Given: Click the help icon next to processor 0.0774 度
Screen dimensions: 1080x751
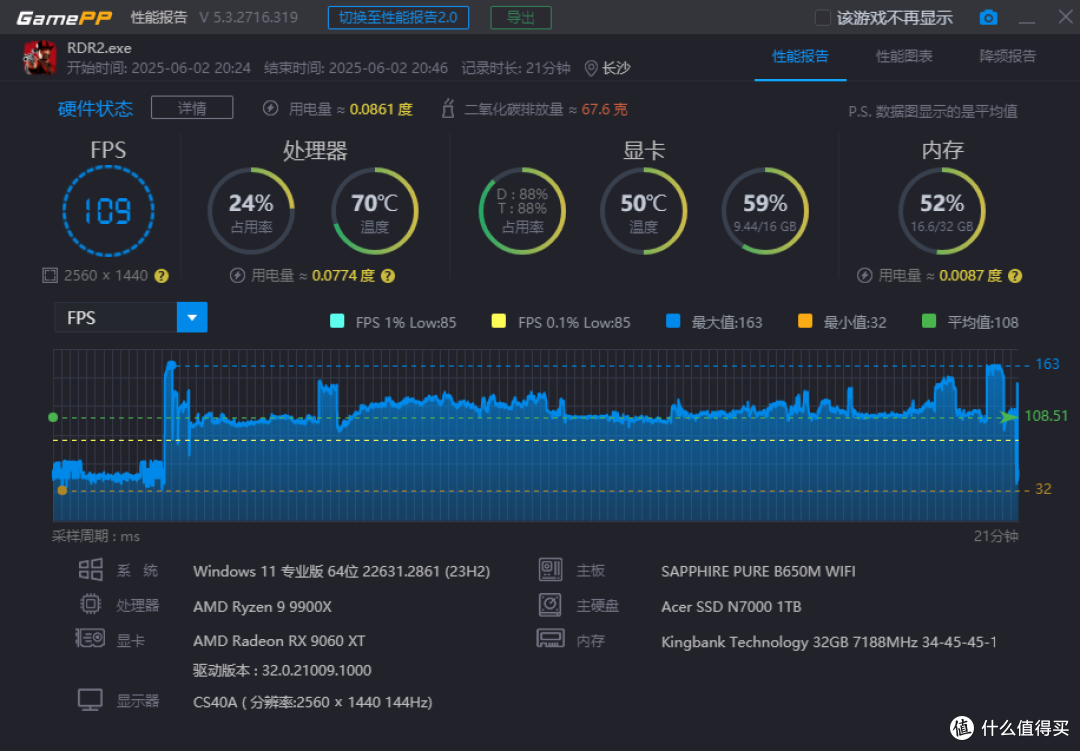Looking at the screenshot, I should tap(388, 276).
